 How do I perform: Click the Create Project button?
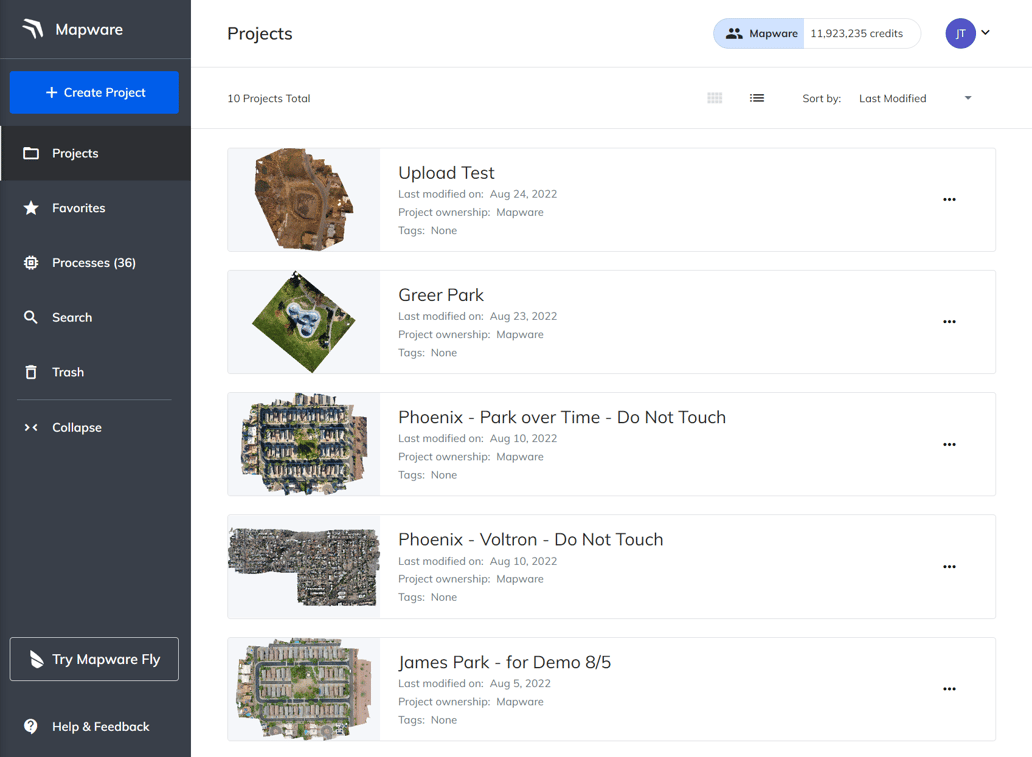pyautogui.click(x=93, y=92)
